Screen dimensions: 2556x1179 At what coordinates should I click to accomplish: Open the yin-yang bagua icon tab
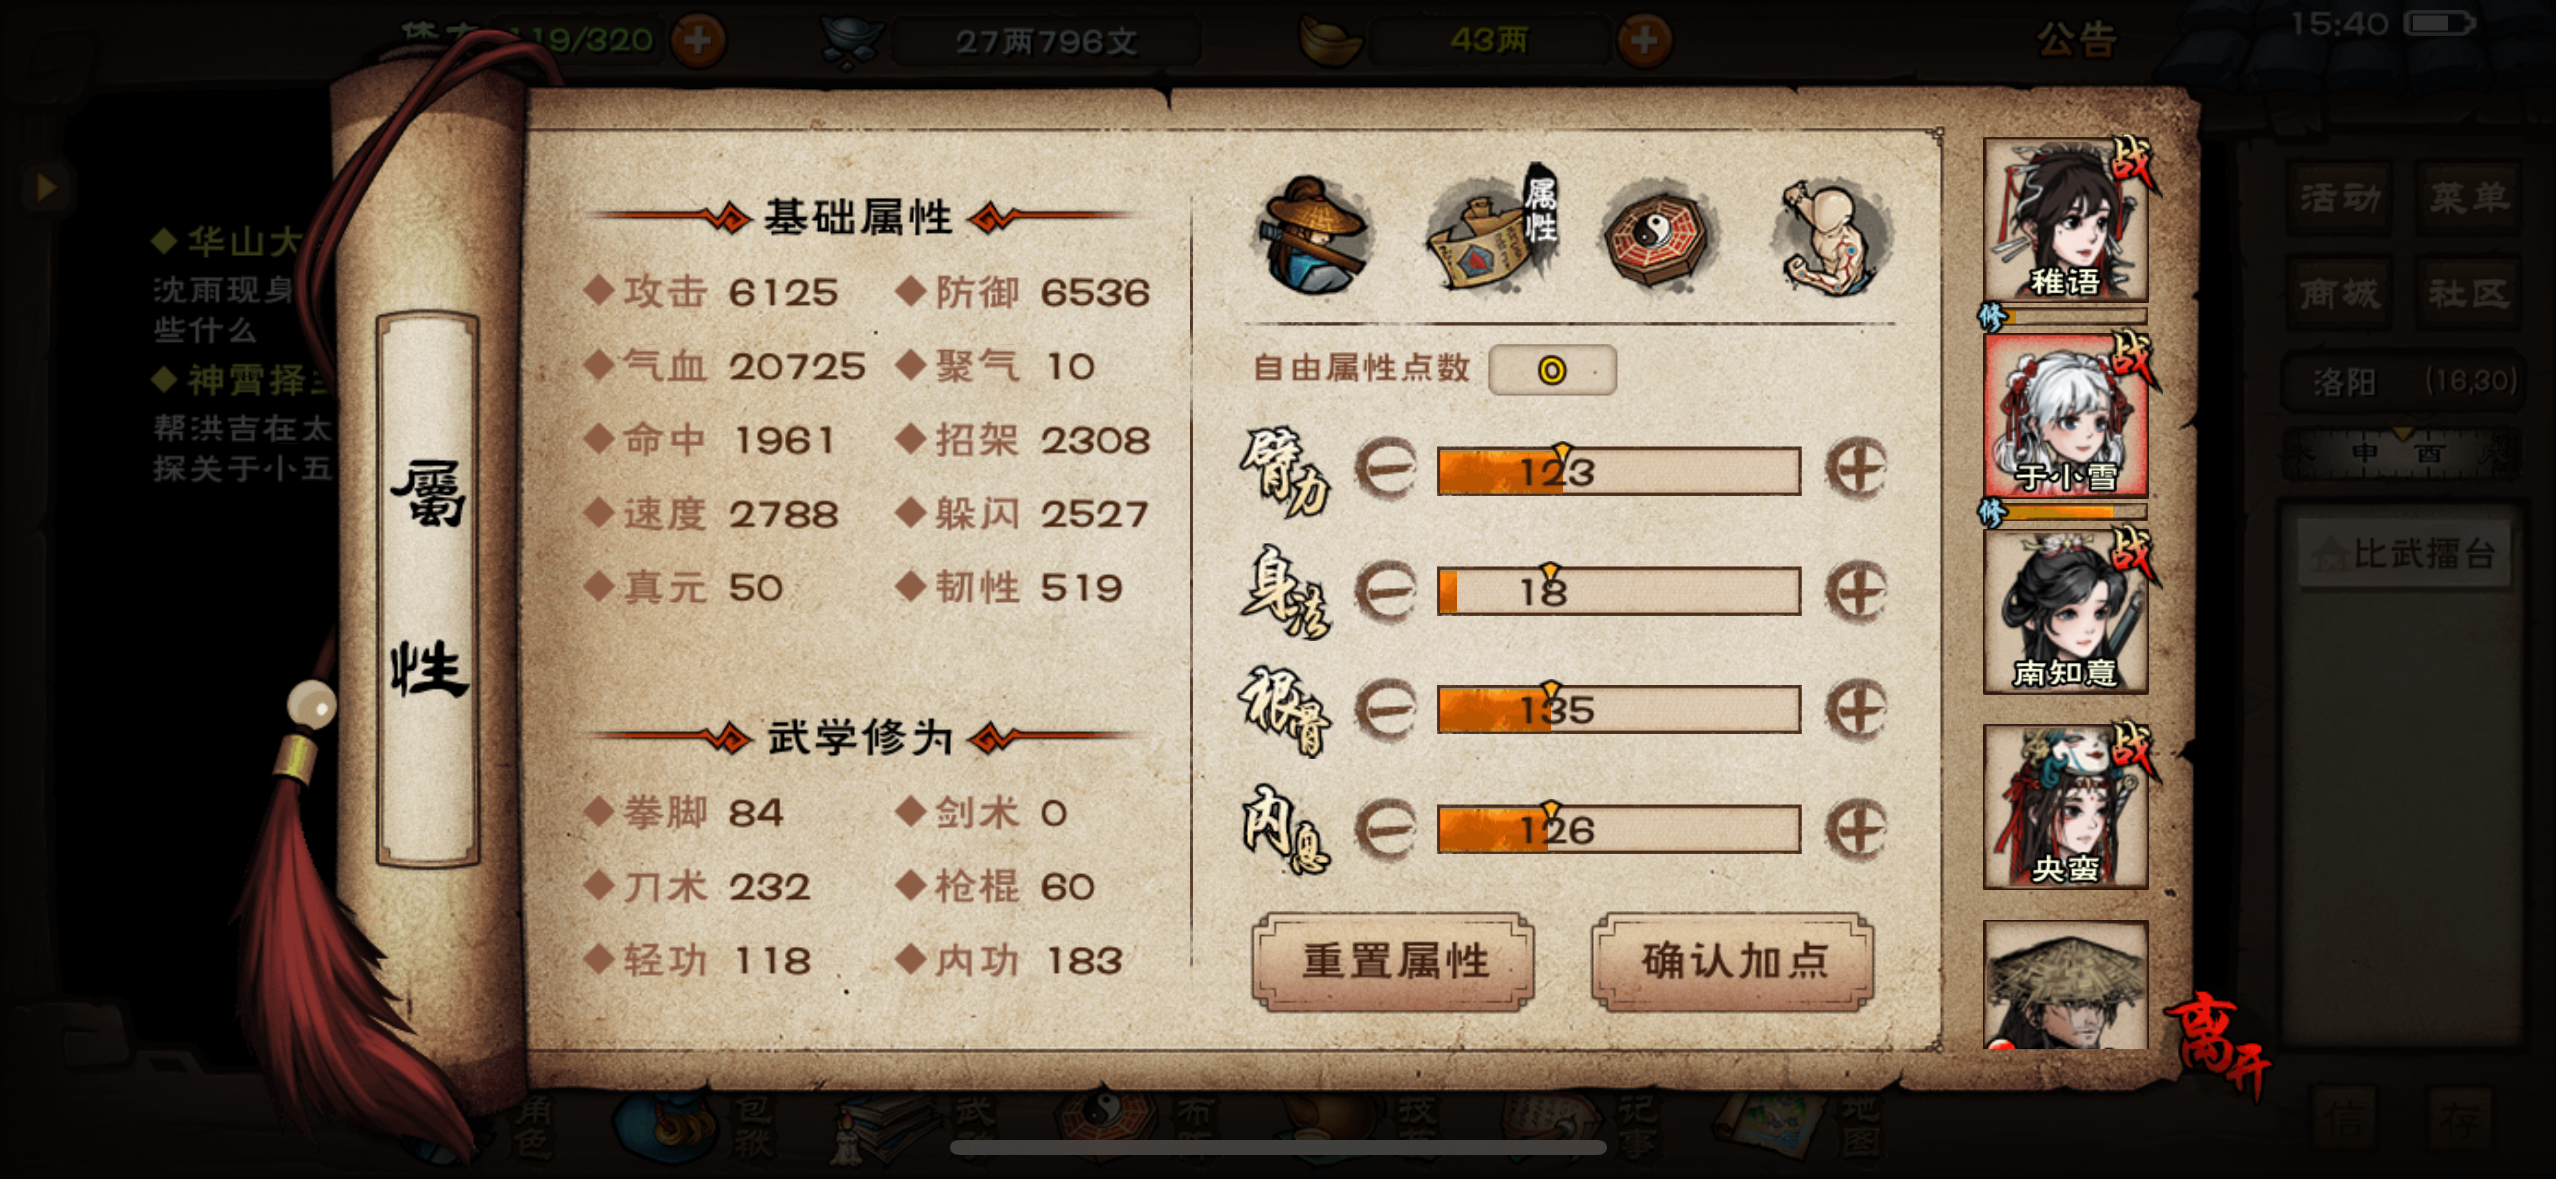1660,235
